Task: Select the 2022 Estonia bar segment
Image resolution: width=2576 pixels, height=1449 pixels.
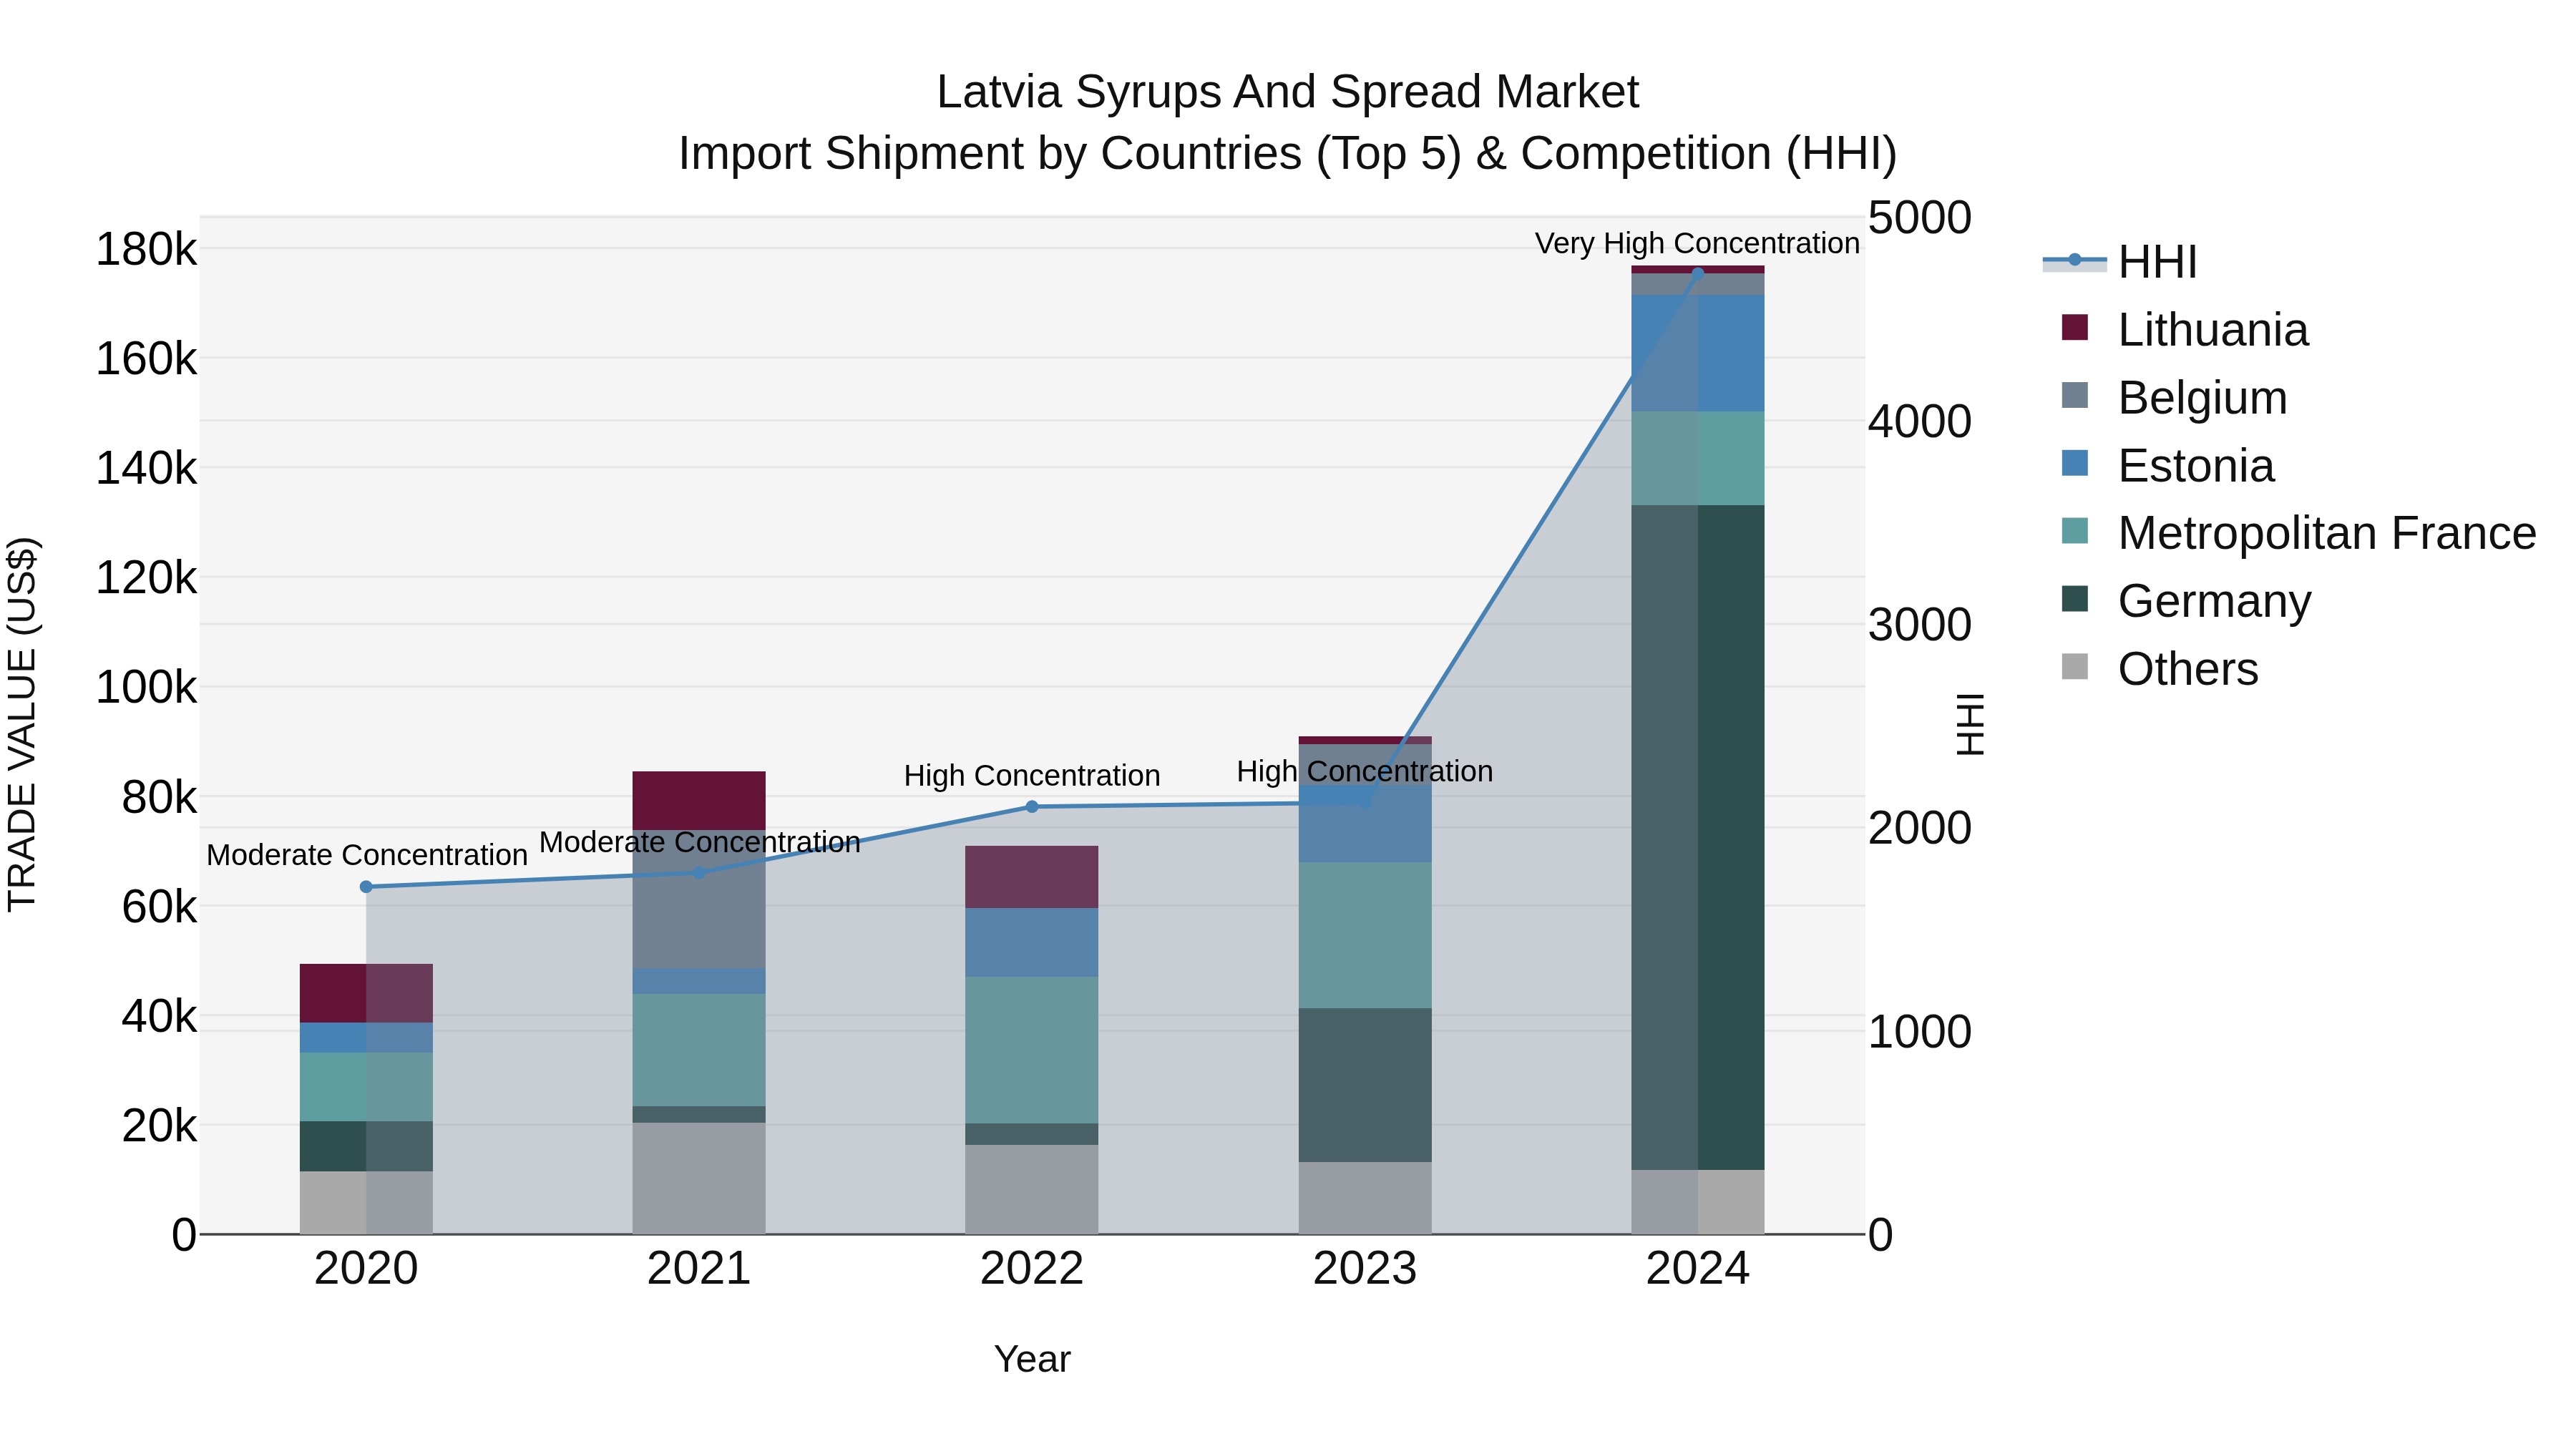Action: pos(1032,943)
